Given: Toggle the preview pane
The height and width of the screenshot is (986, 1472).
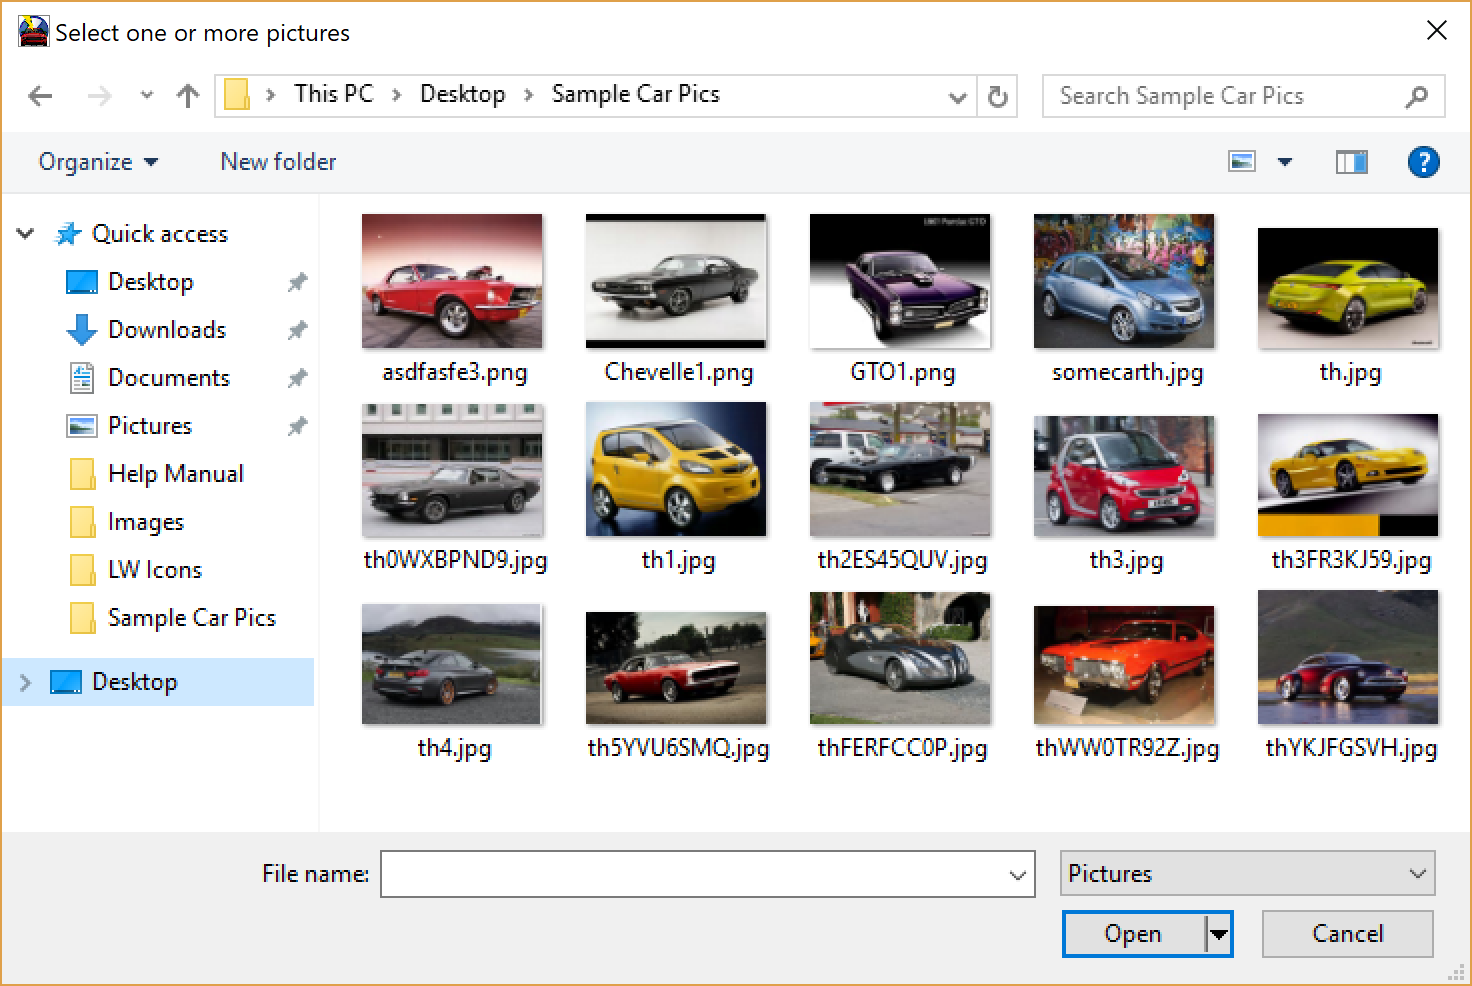Looking at the screenshot, I should click(1351, 161).
